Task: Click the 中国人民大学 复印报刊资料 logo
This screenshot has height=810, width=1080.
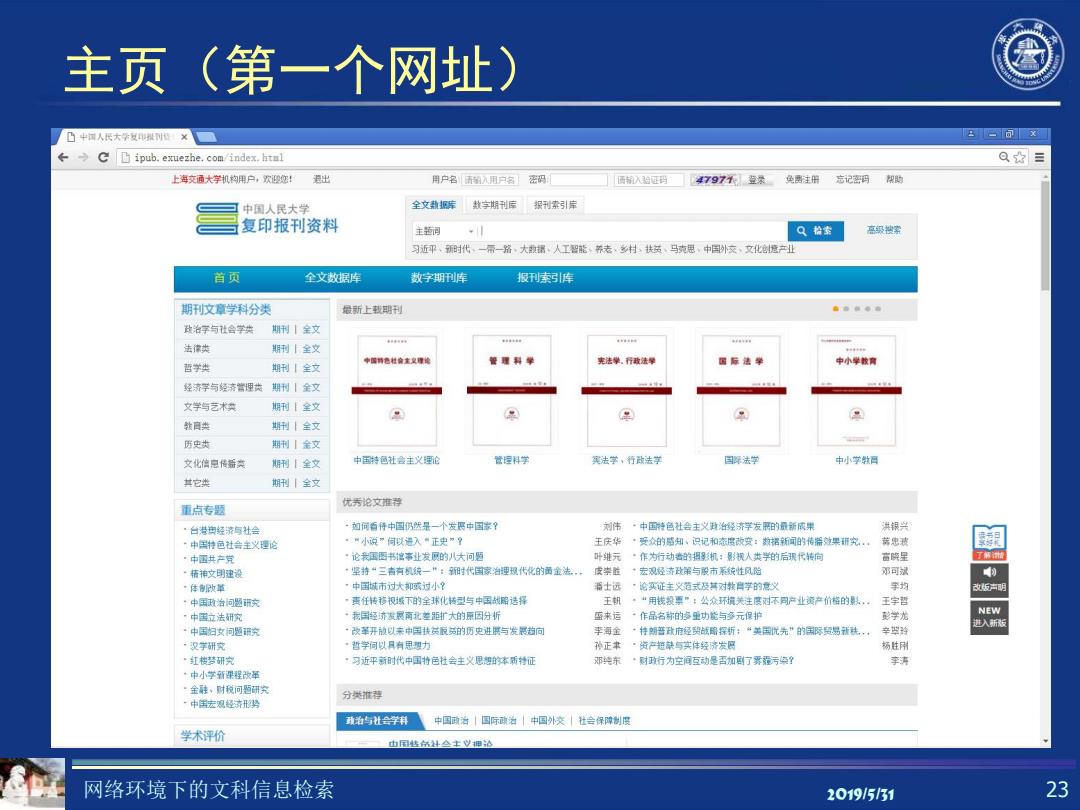Action: click(x=267, y=218)
